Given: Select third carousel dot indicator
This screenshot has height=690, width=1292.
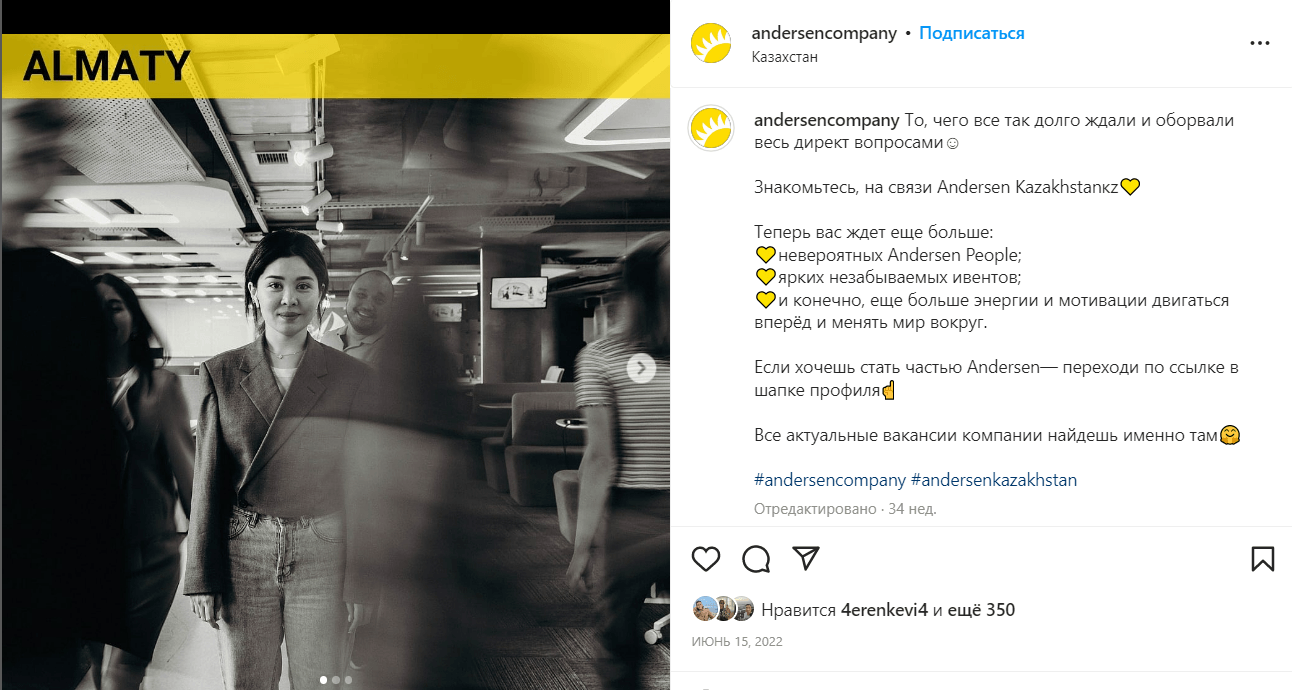Looking at the screenshot, I should click(x=348, y=680).
